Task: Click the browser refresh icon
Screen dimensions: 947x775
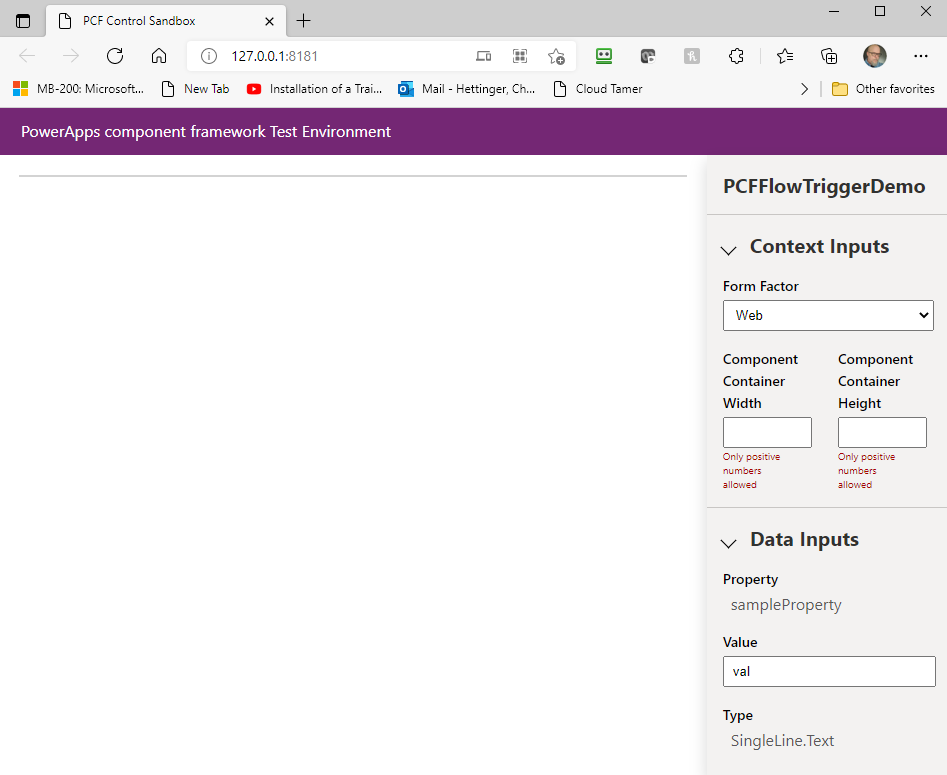Action: click(115, 56)
